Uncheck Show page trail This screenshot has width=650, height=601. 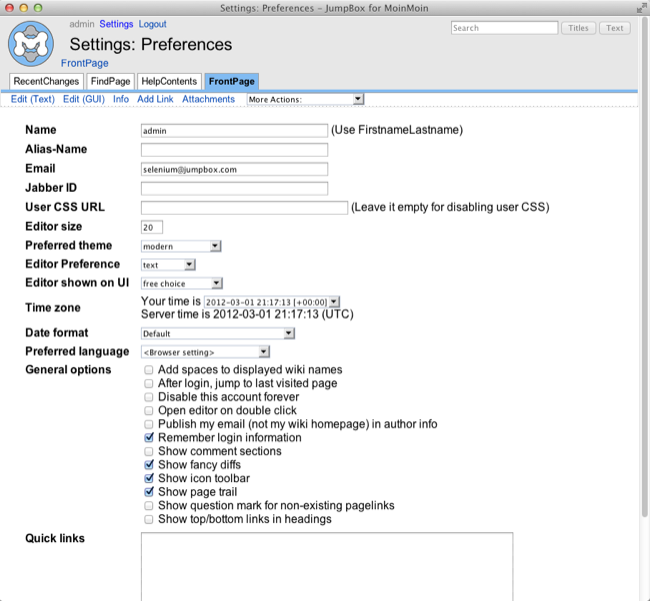148,492
